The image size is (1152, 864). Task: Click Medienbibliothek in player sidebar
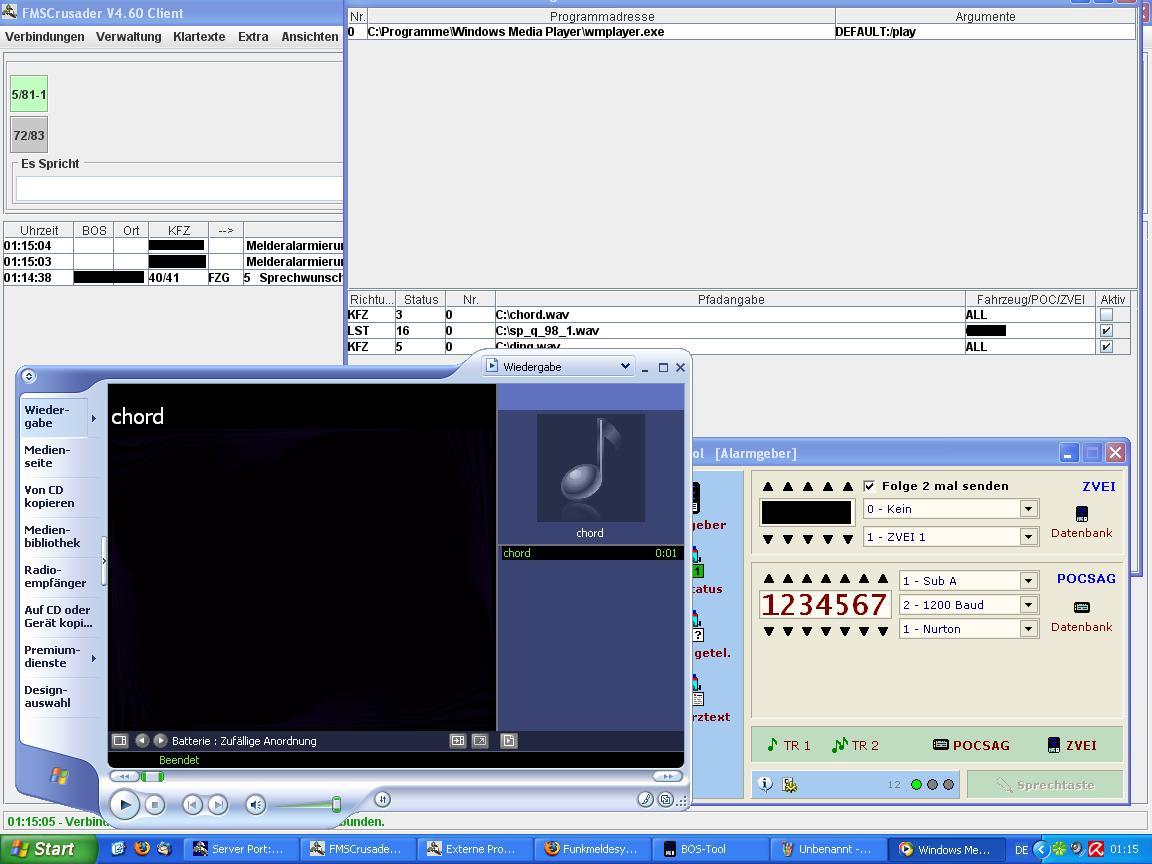(52, 536)
